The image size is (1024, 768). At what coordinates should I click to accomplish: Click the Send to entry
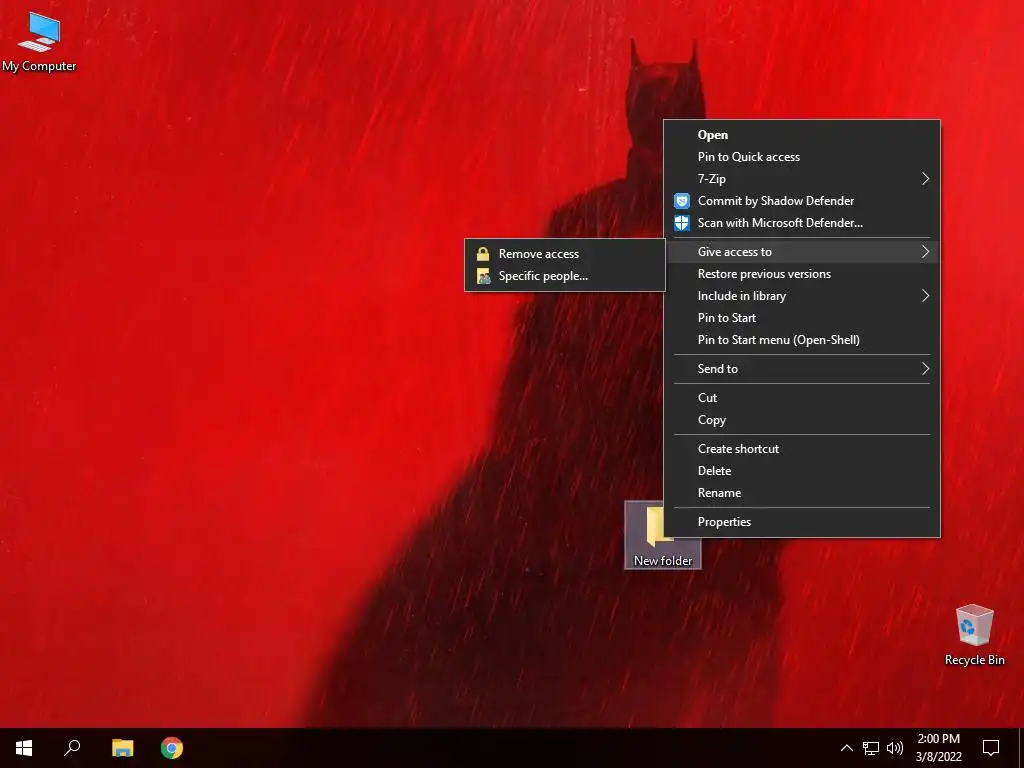click(802, 369)
